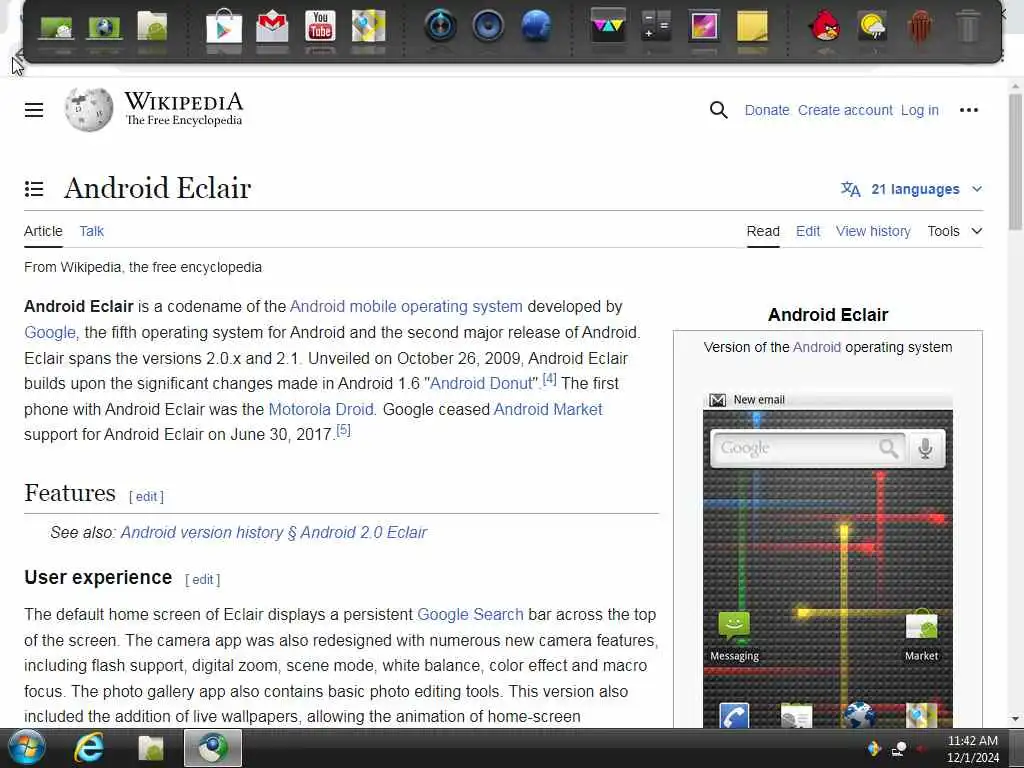Click the Donate link
The width and height of the screenshot is (1024, 768).
click(767, 110)
